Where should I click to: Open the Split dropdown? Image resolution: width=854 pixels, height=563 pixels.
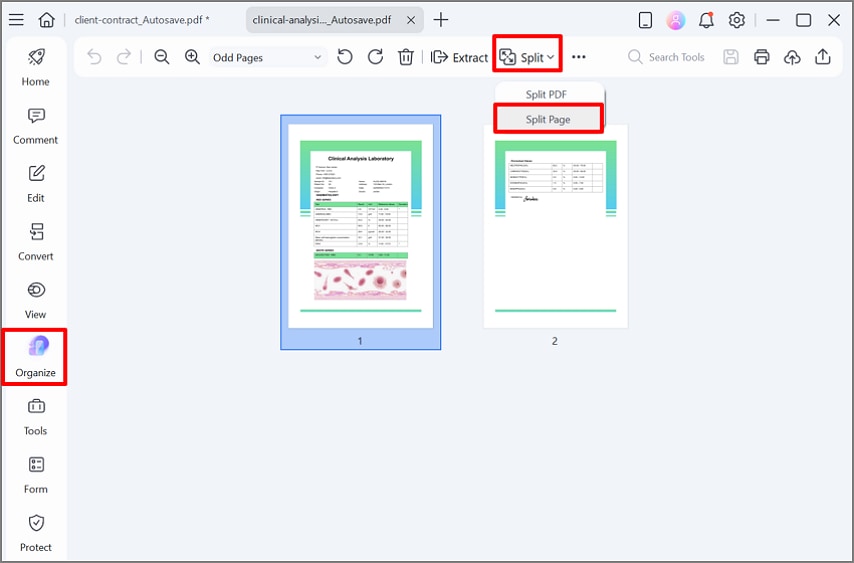[527, 57]
